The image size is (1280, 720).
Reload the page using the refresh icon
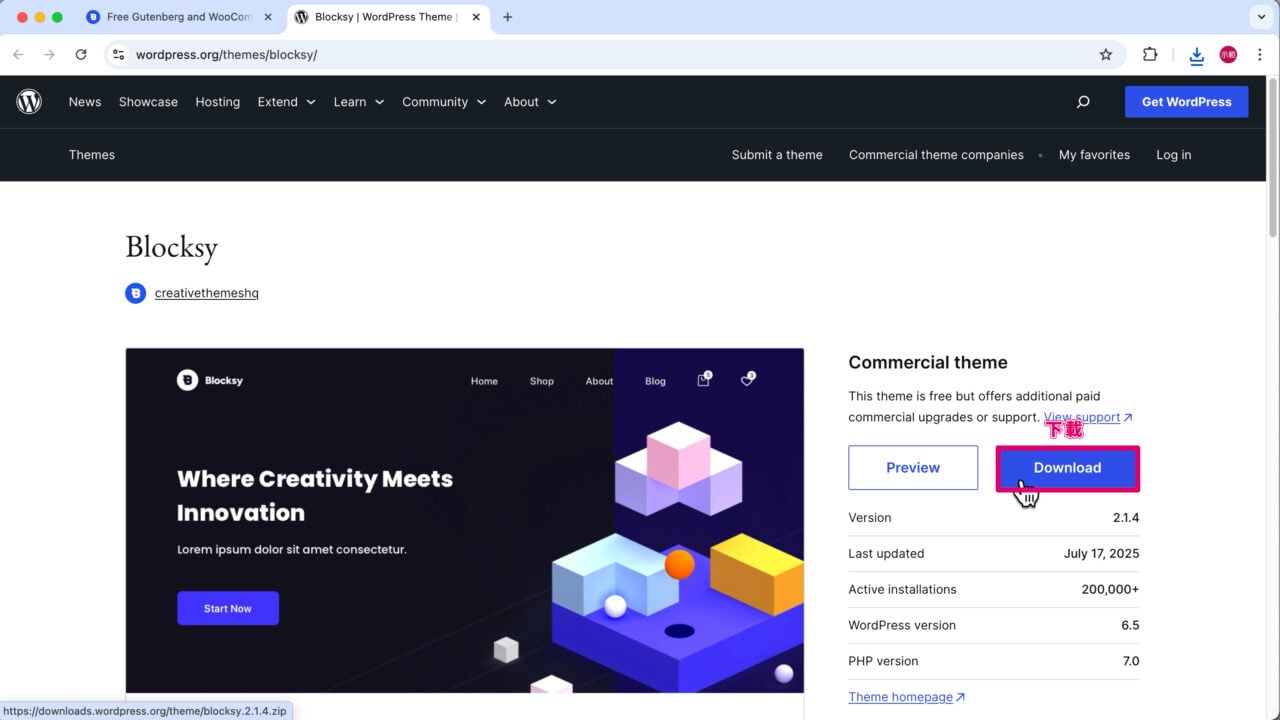[x=81, y=55]
